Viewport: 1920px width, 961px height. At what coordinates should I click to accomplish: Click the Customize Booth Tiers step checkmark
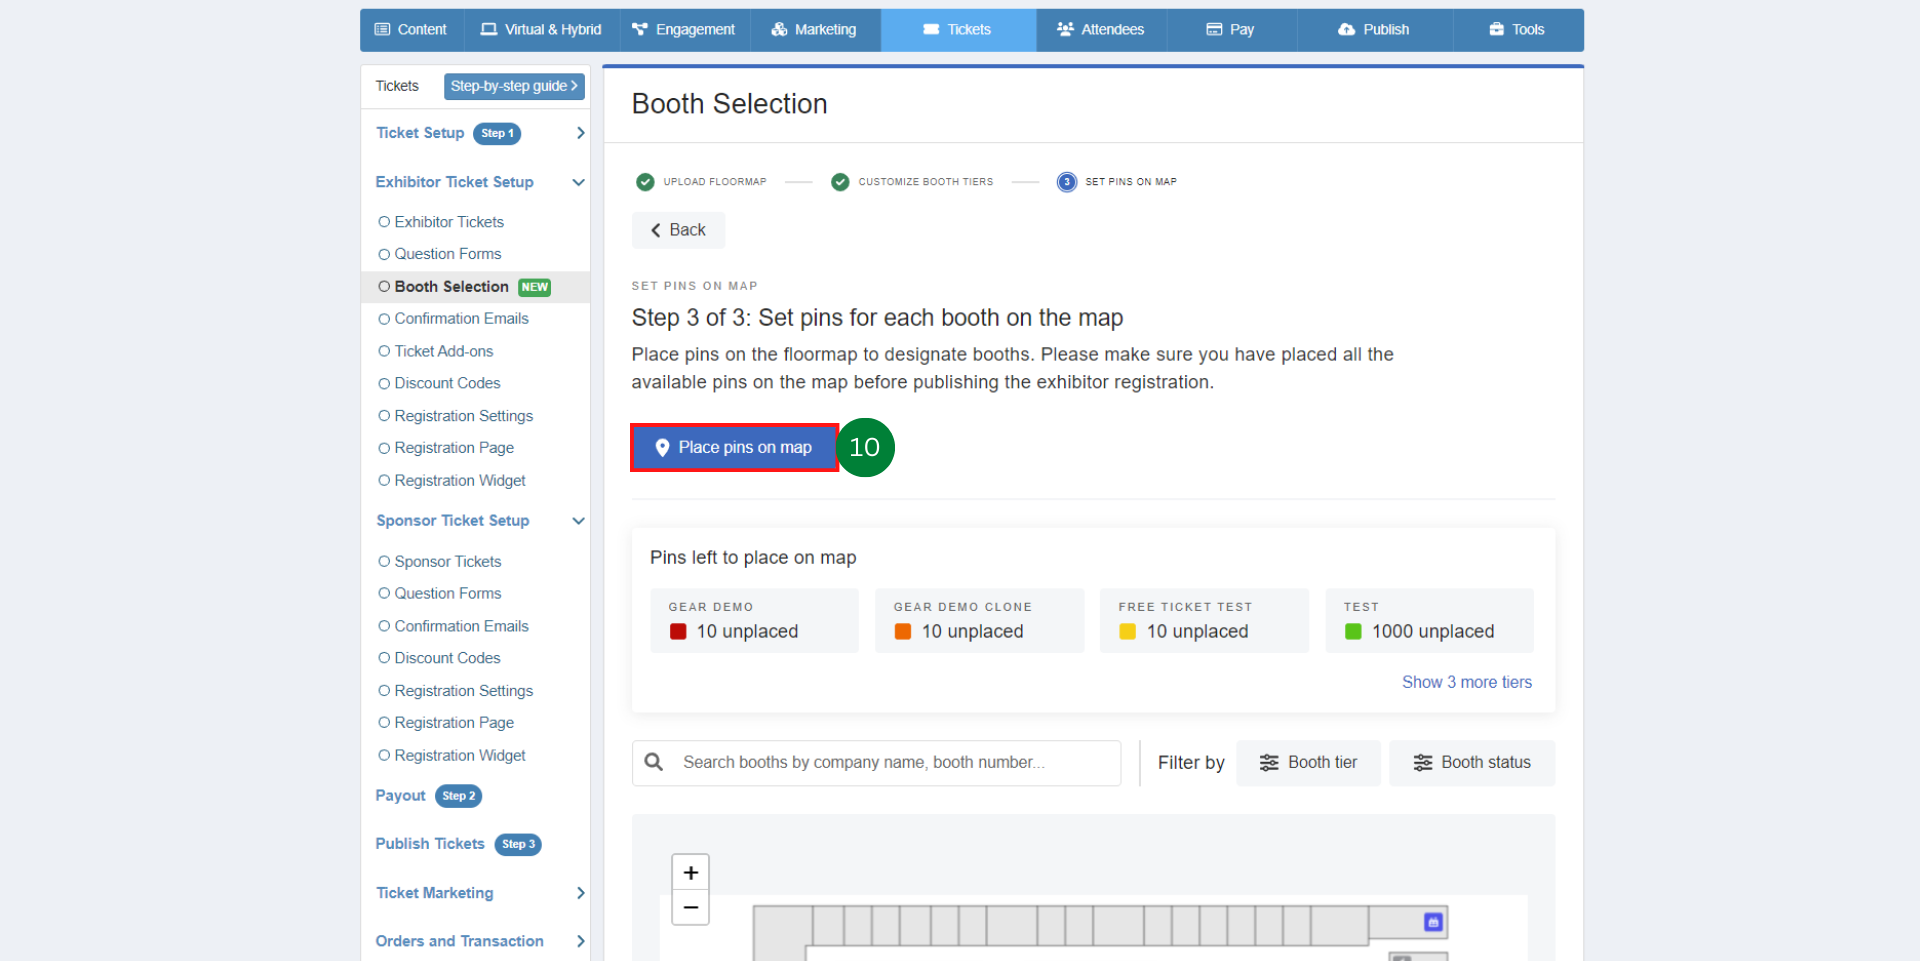point(840,182)
